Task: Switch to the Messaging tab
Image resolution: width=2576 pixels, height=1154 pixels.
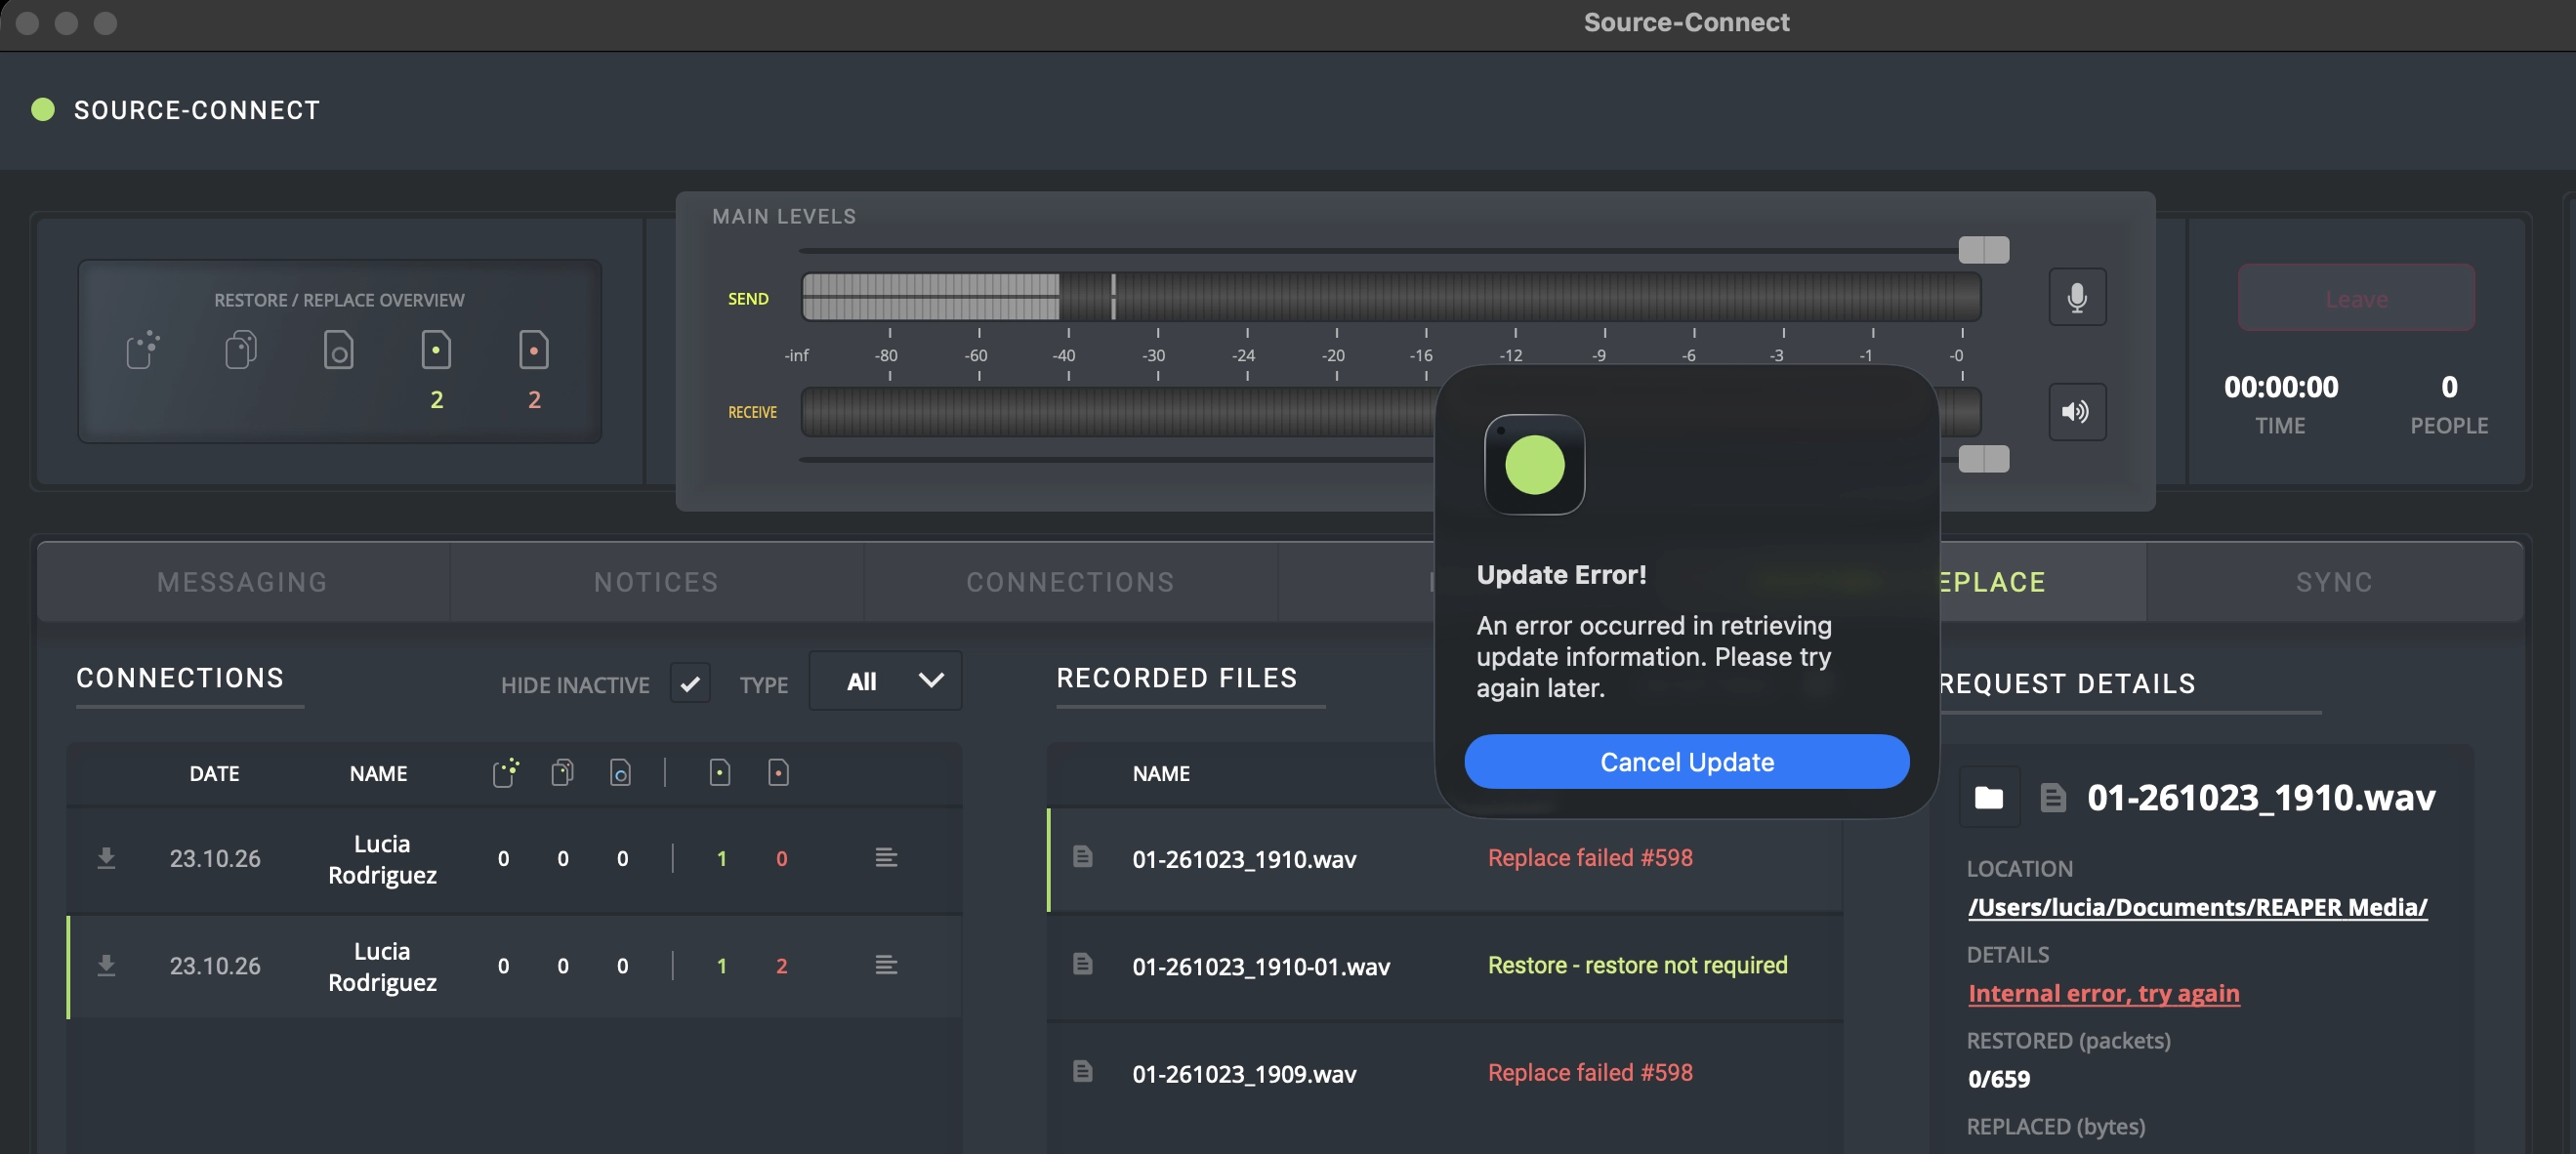Action: pos(243,582)
